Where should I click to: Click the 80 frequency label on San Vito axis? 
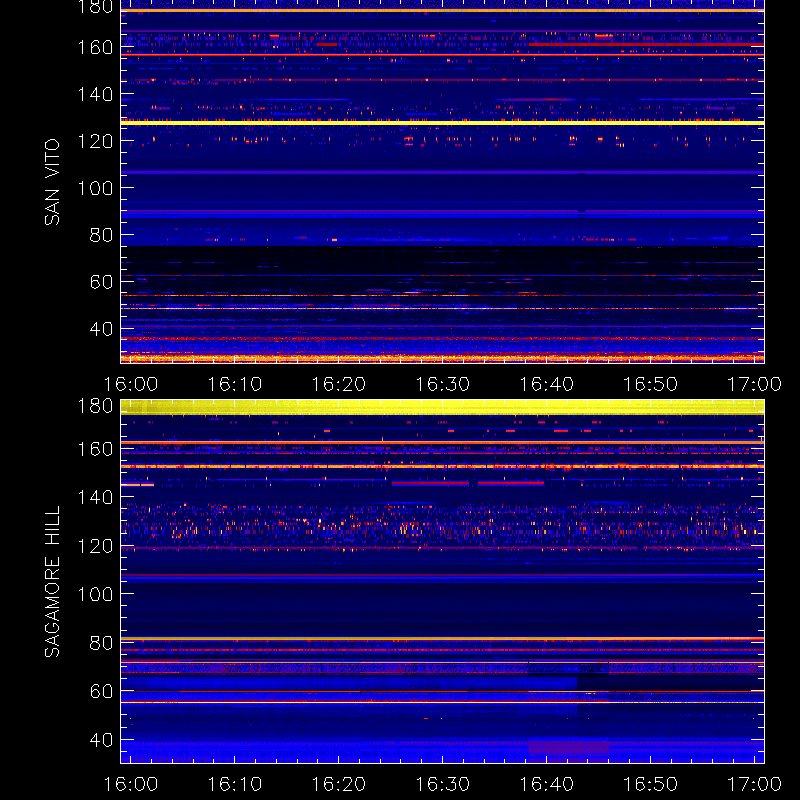tap(101, 235)
